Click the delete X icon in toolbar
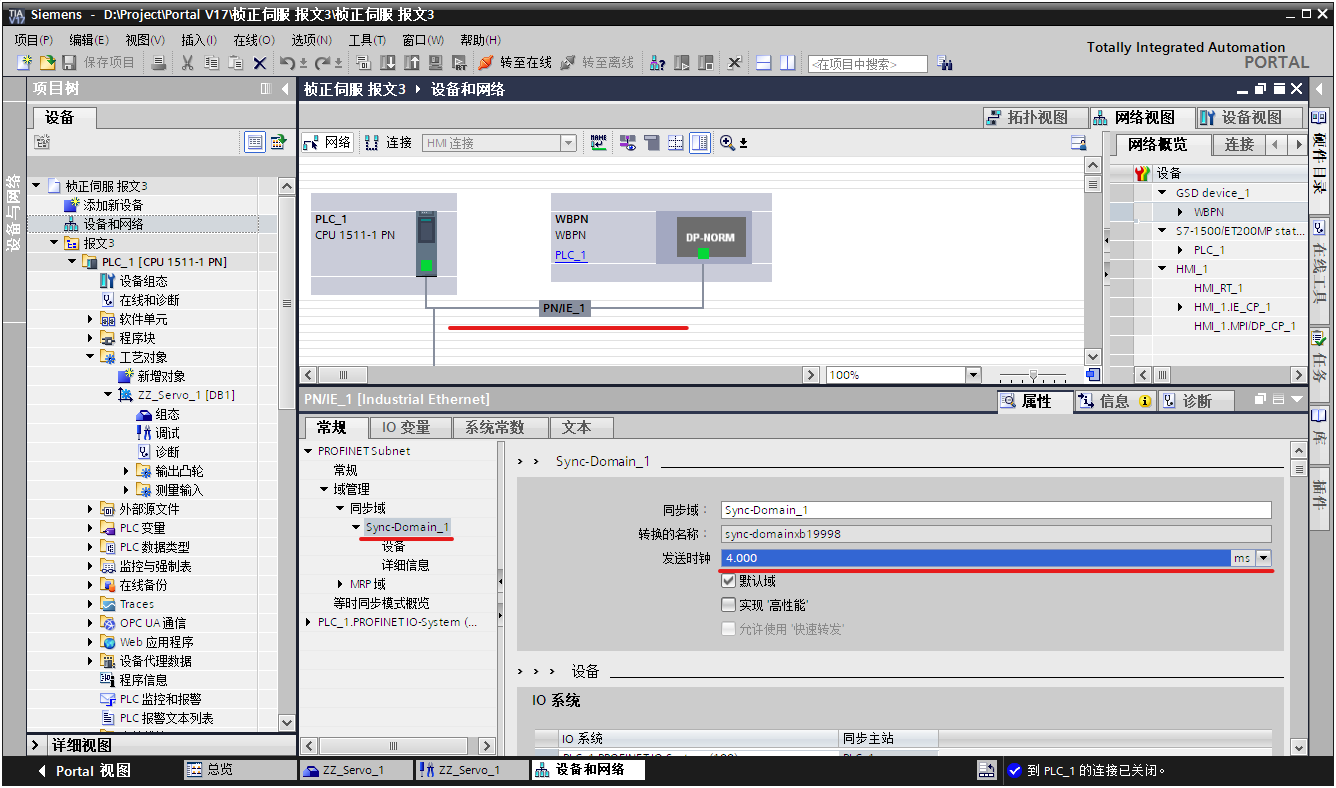Image resolution: width=1336 pixels, height=788 pixels. (260, 63)
